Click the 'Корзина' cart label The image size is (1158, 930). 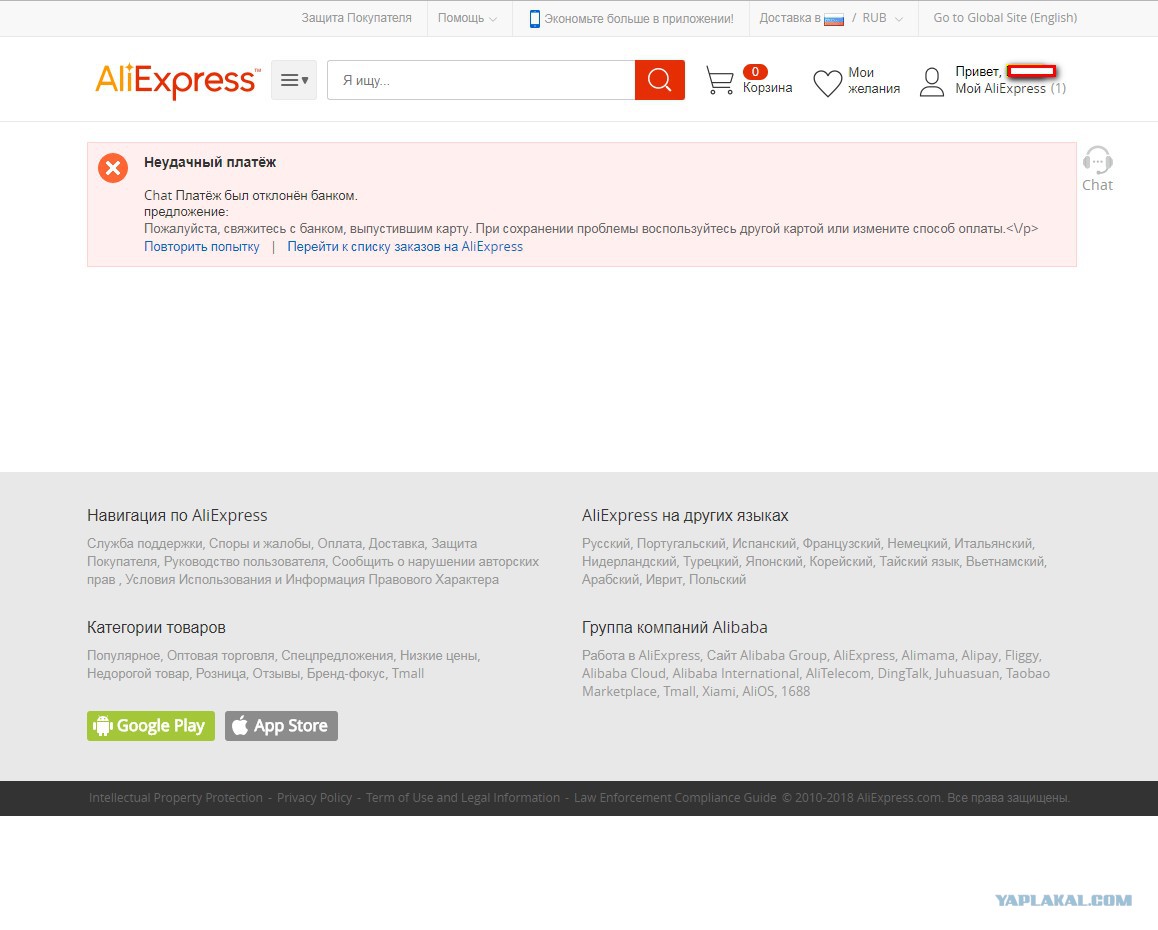coord(767,88)
